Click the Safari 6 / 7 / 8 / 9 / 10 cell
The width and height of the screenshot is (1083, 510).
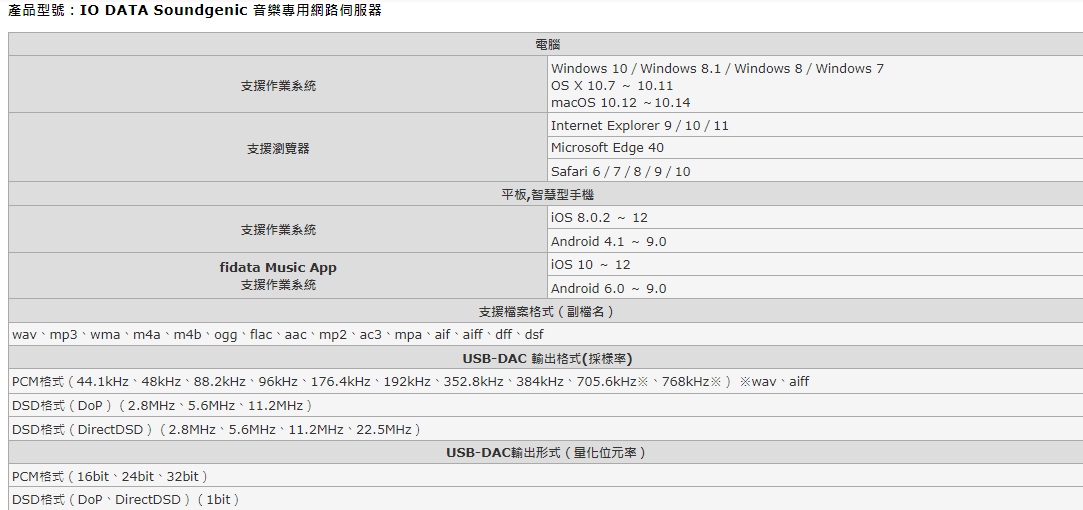[620, 172]
